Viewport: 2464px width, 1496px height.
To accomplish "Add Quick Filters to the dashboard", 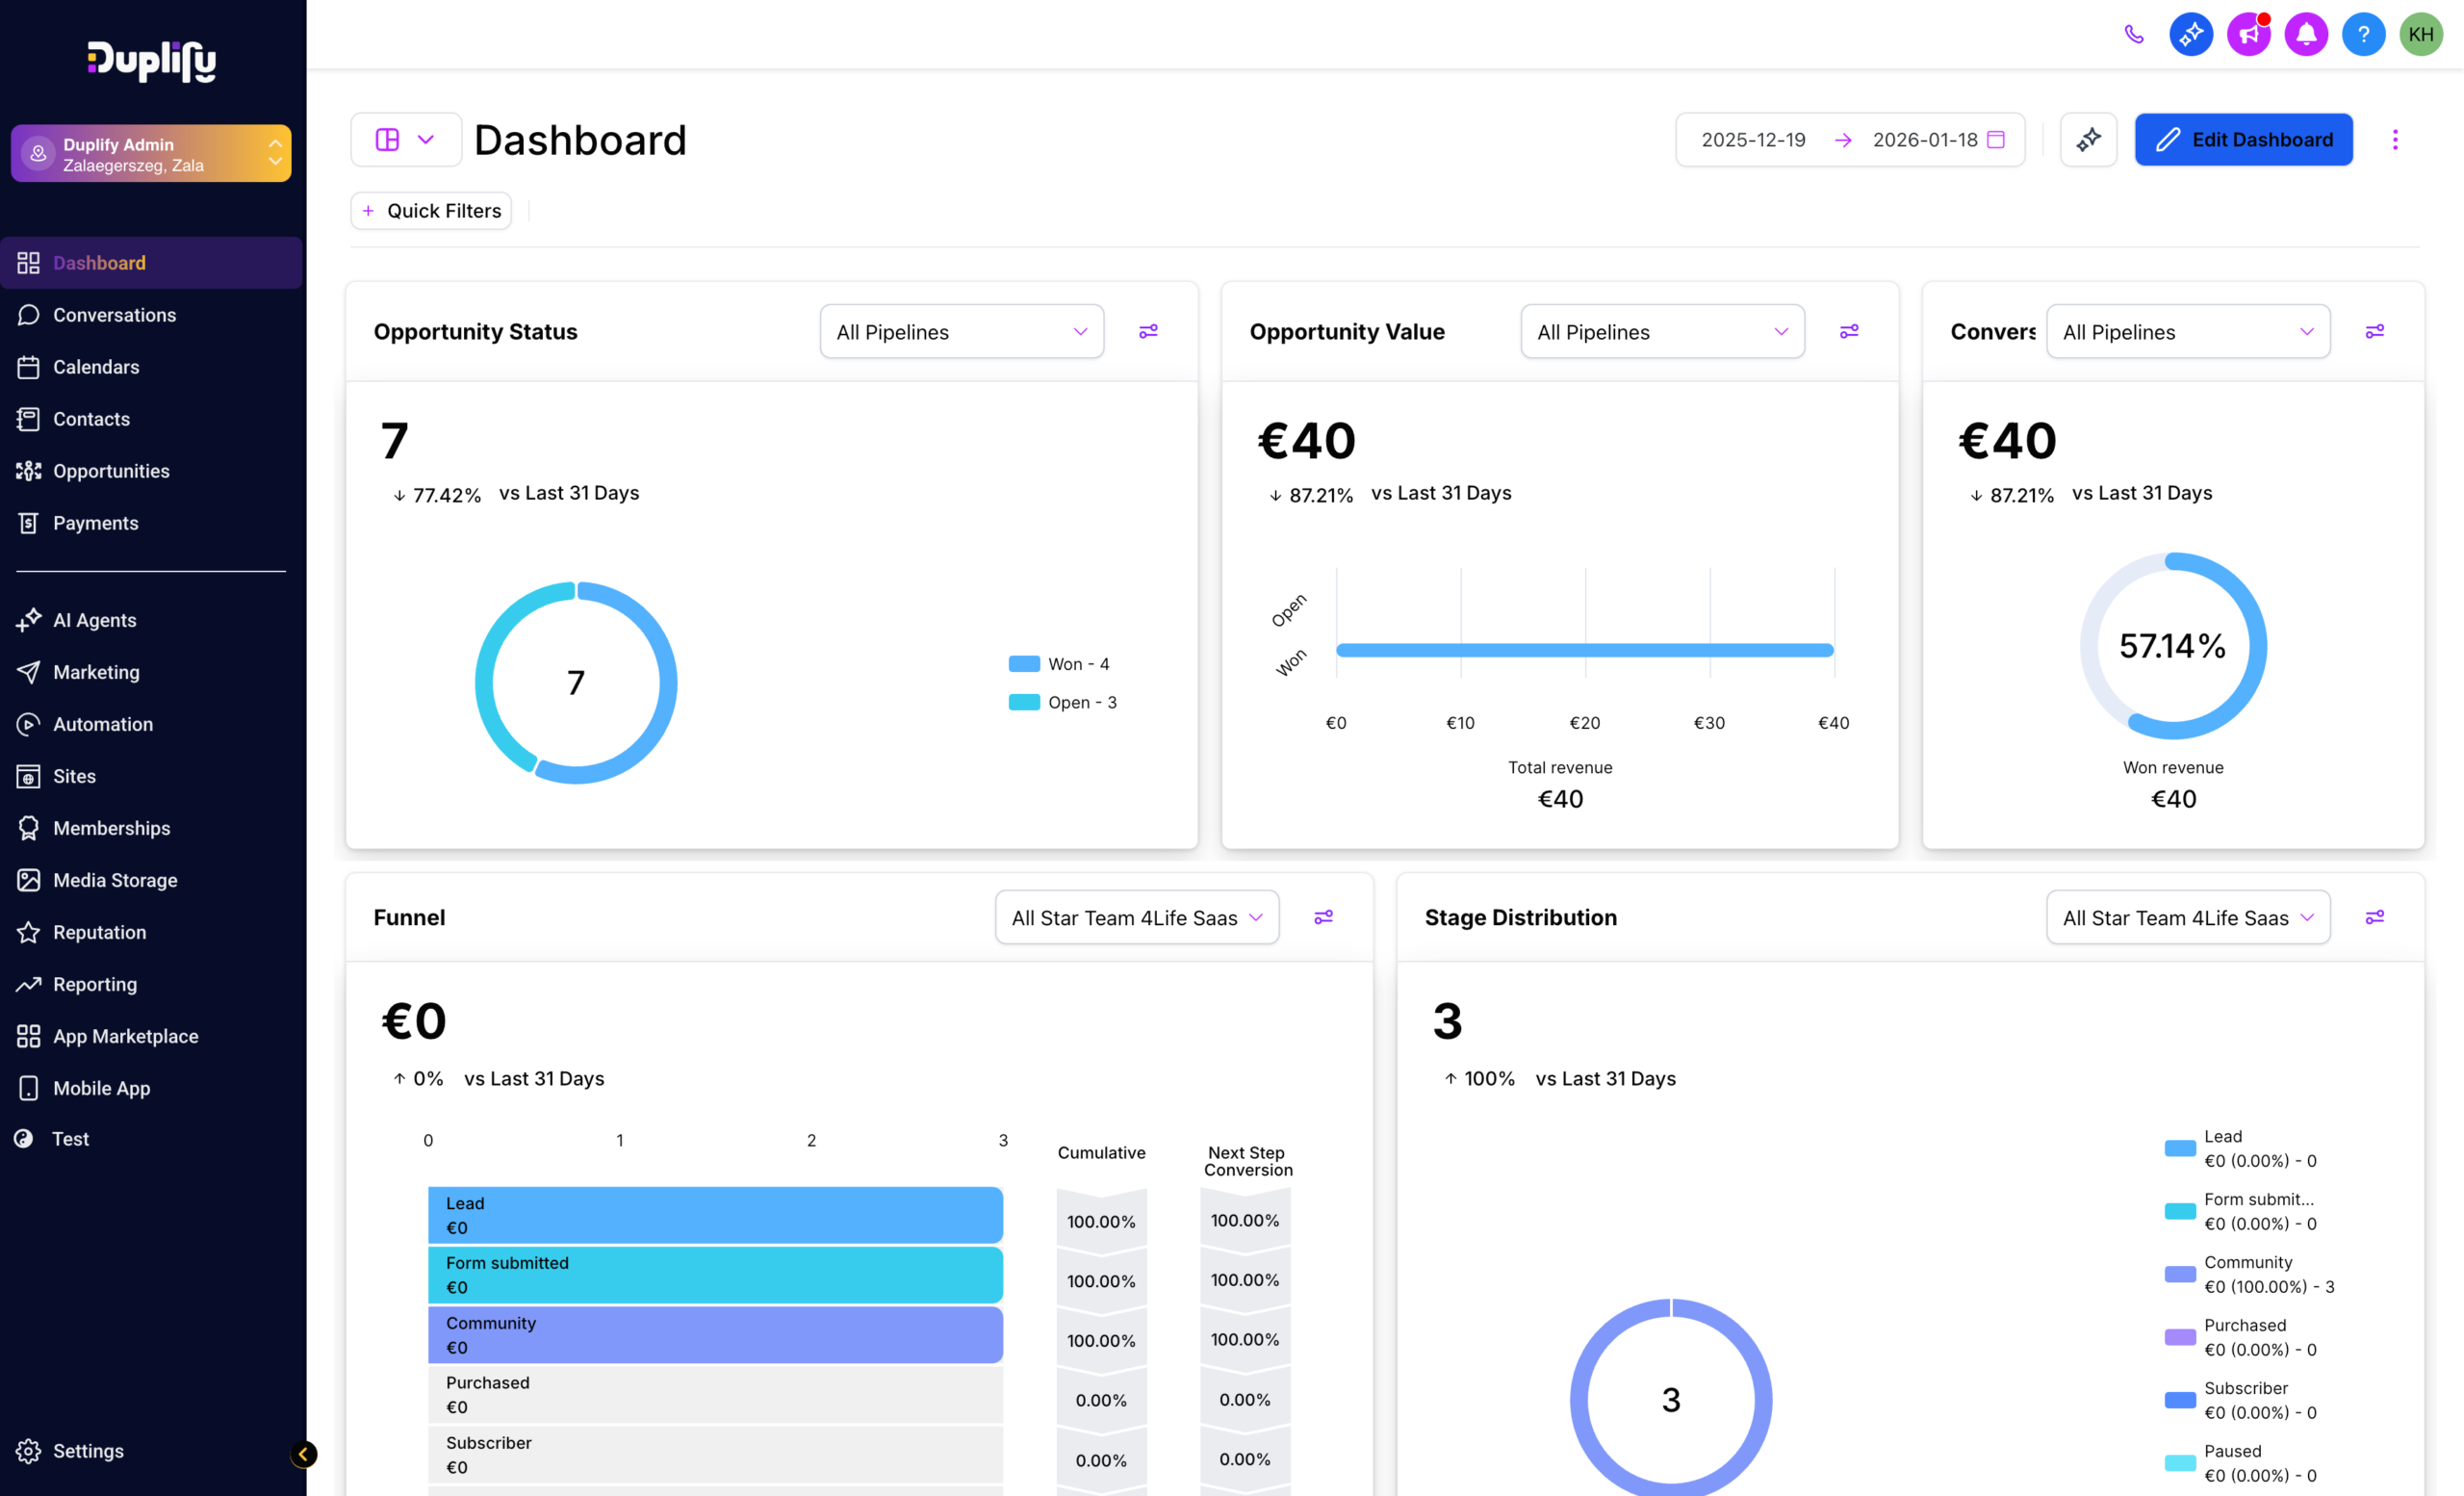I will coord(431,211).
